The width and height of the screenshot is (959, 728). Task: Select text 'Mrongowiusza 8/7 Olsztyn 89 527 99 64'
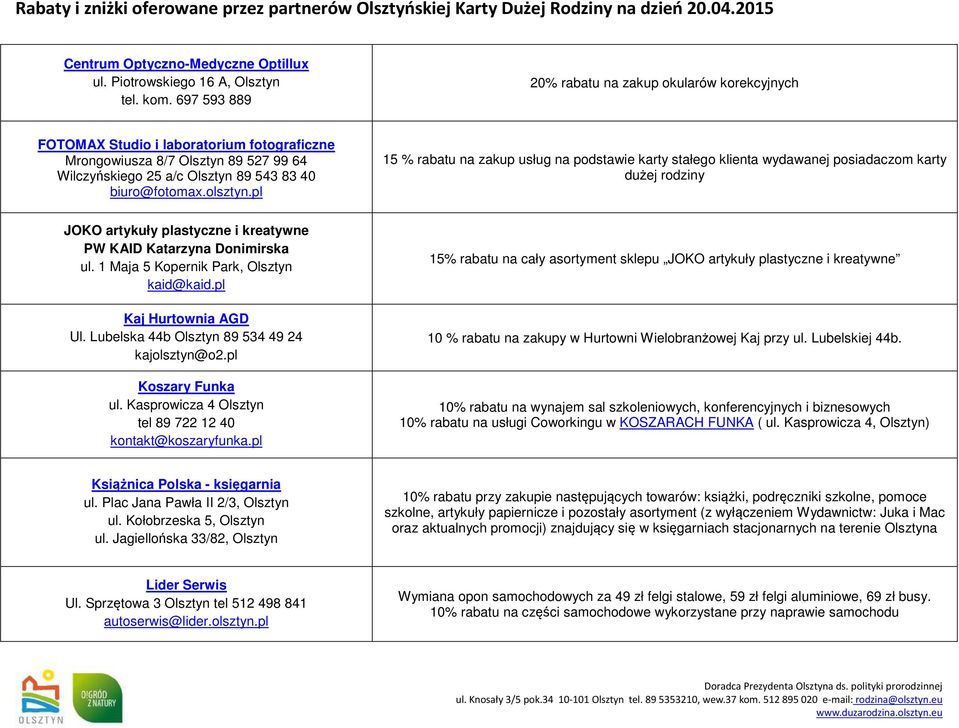point(186,161)
